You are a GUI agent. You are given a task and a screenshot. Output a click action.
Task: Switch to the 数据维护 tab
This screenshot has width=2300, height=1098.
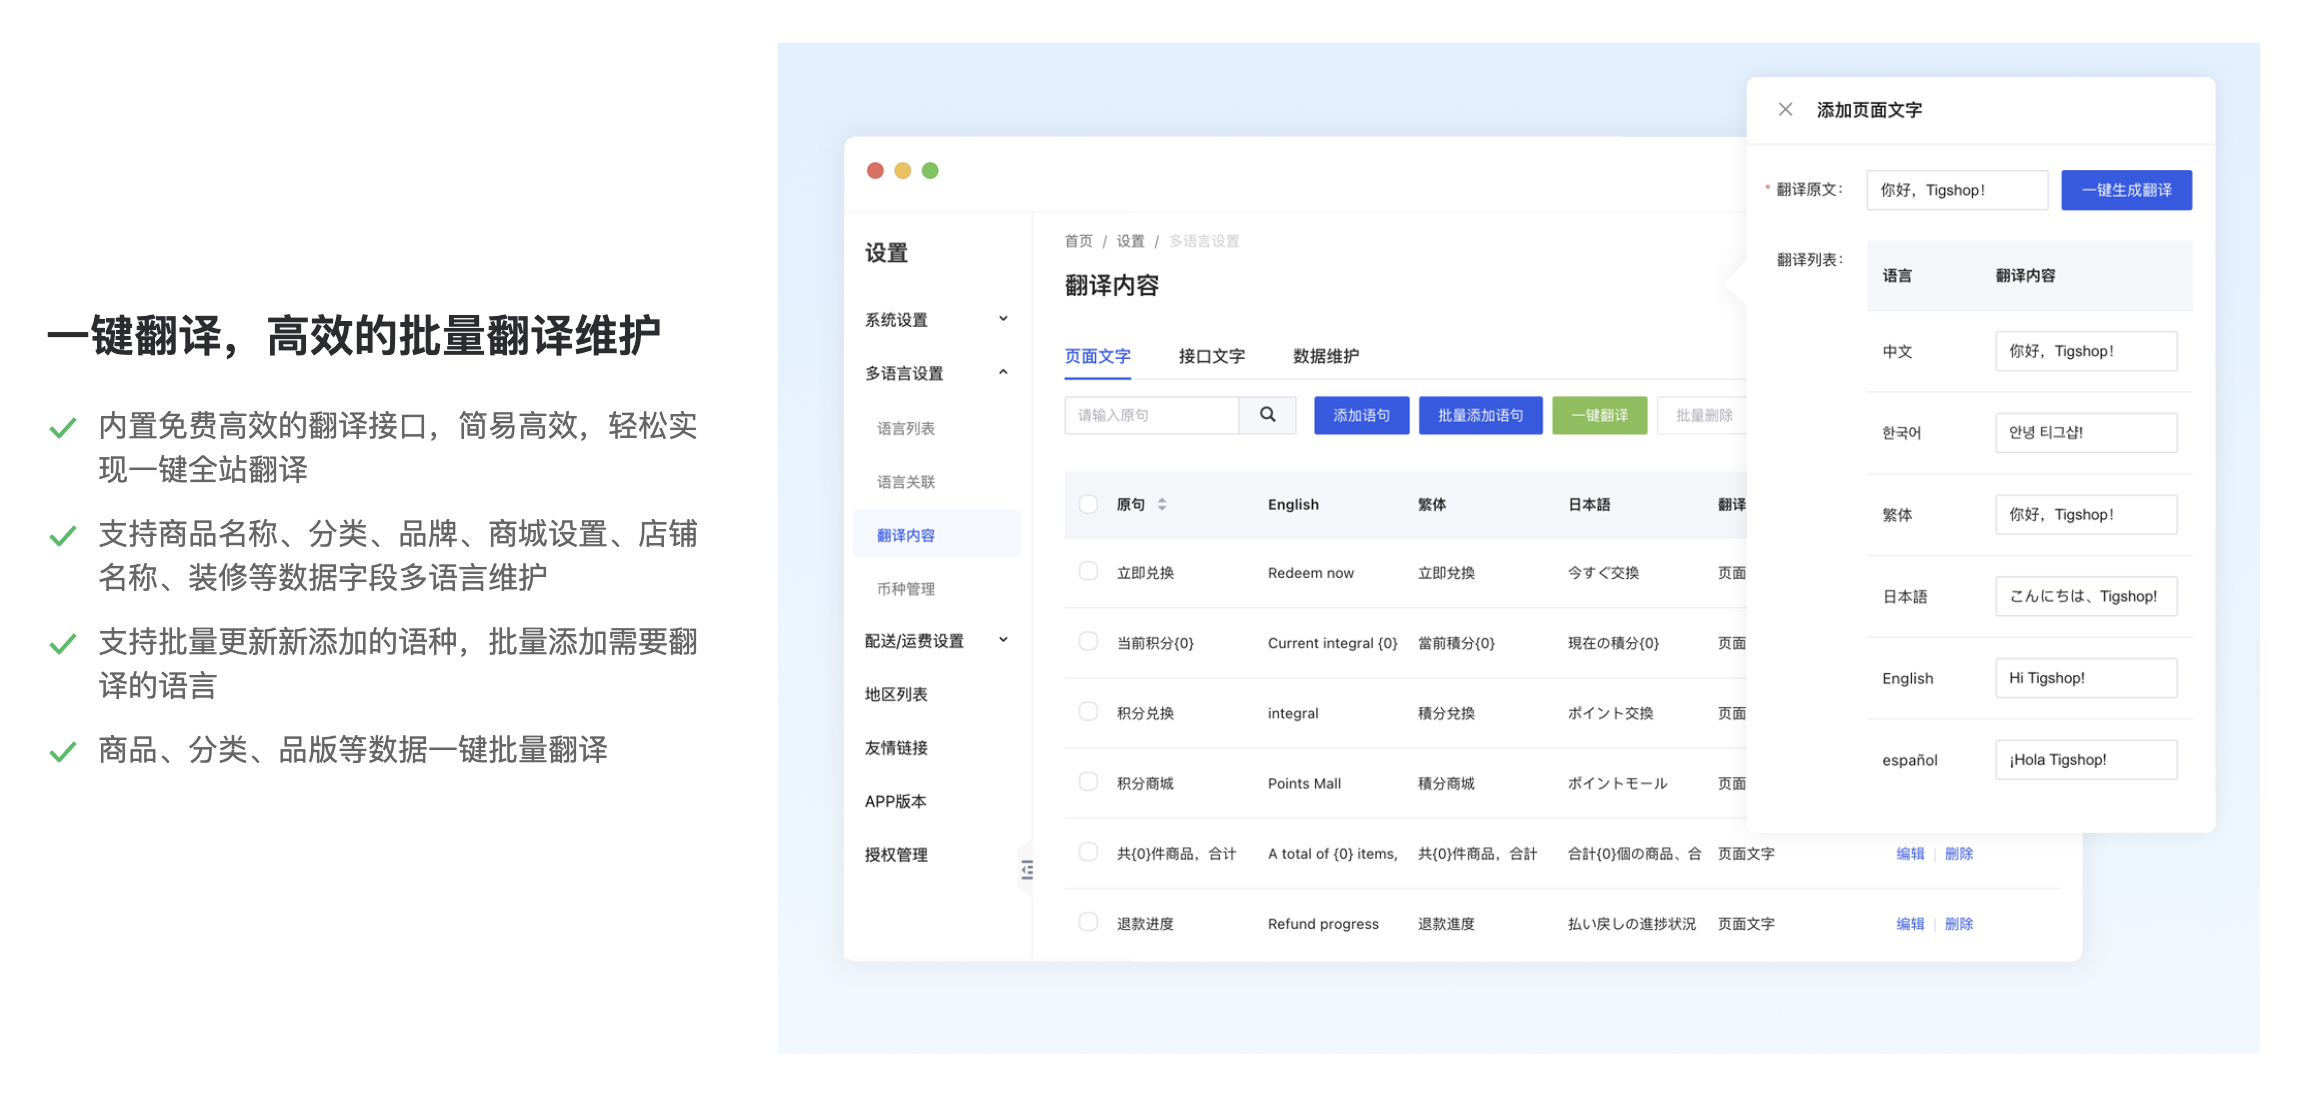pos(1325,357)
